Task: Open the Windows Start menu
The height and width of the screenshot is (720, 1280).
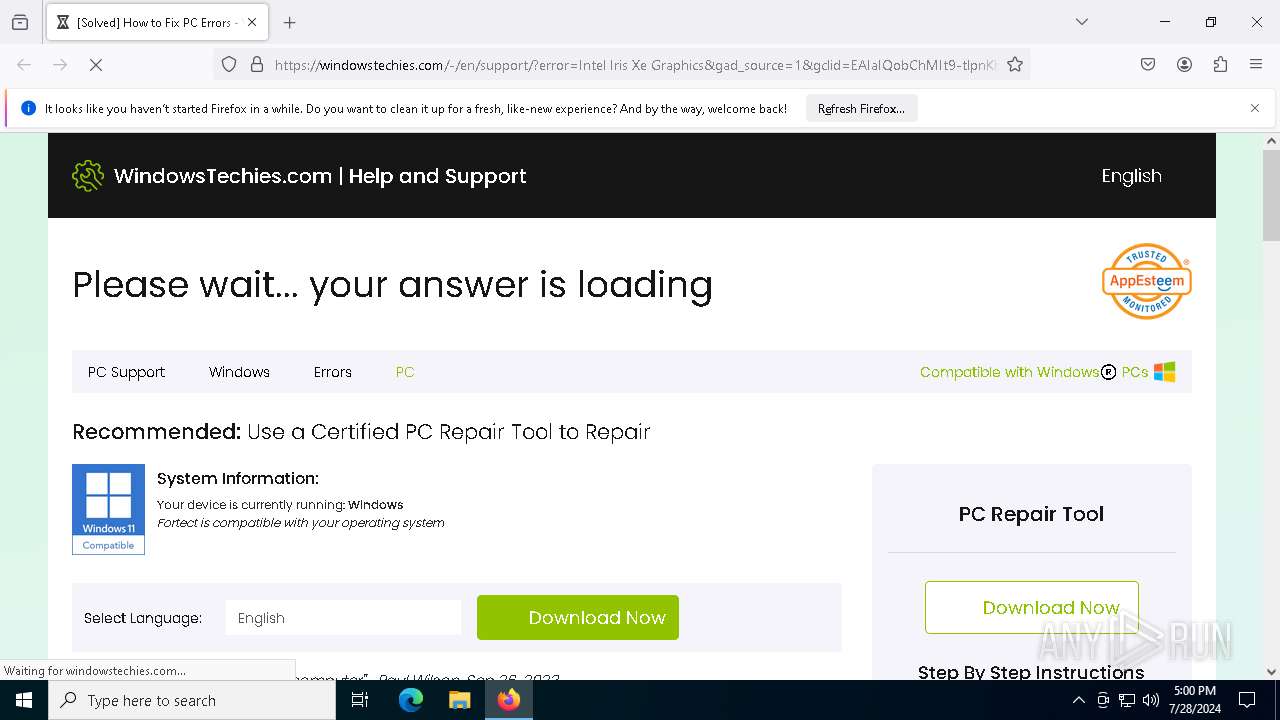Action: tap(24, 700)
